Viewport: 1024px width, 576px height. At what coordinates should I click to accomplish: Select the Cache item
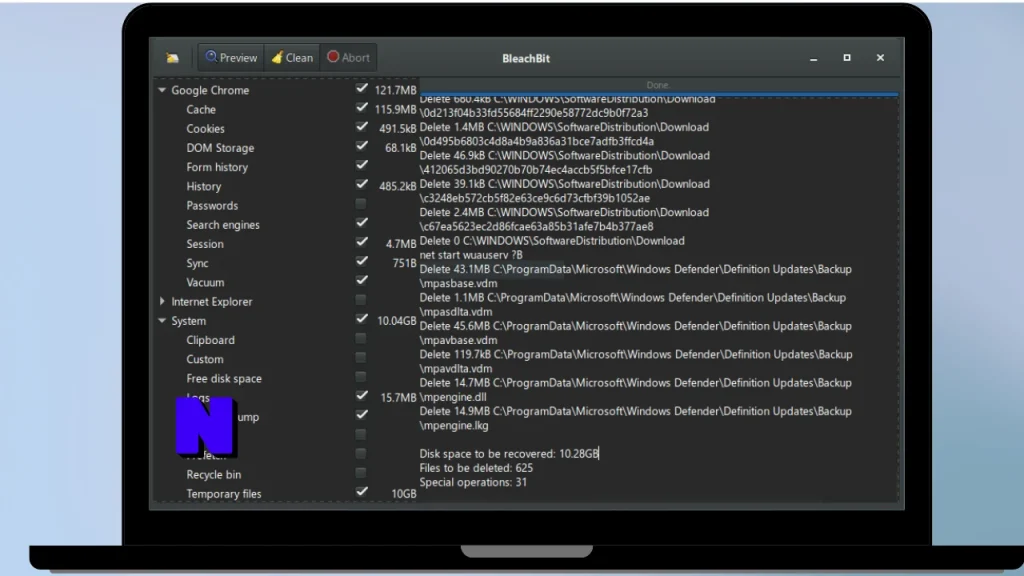point(200,110)
